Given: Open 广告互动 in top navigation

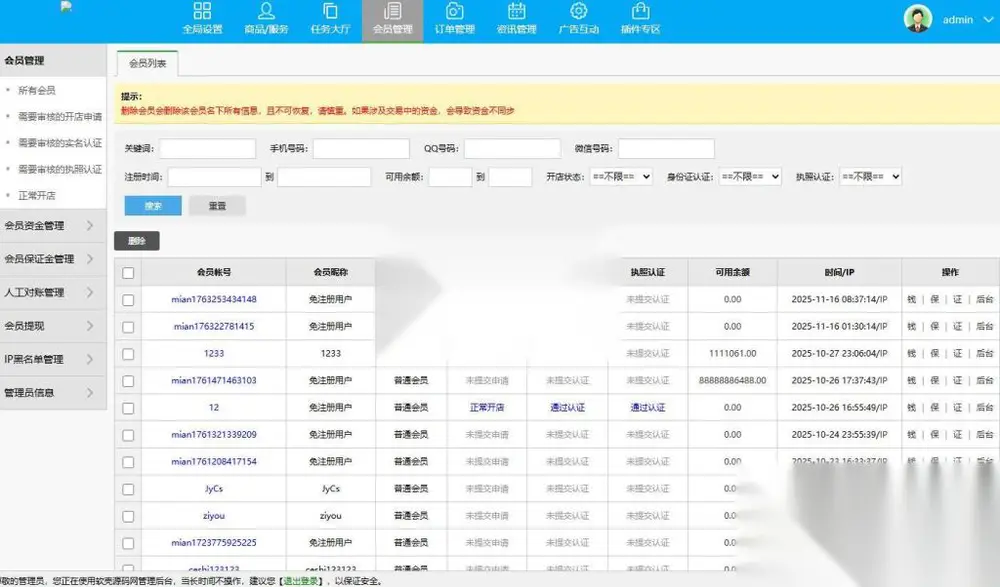Looking at the screenshot, I should (578, 19).
